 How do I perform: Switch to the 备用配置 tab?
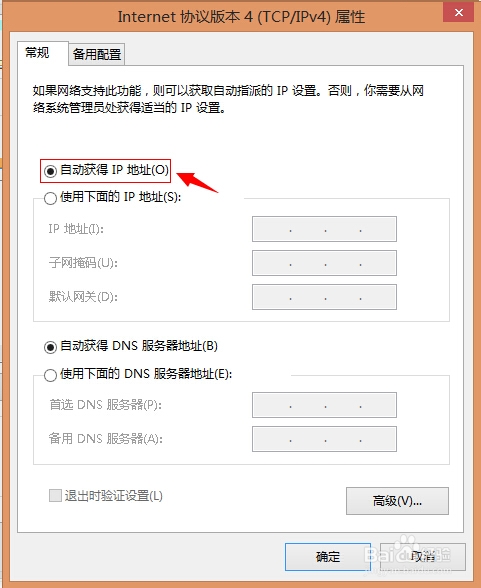coord(97,55)
